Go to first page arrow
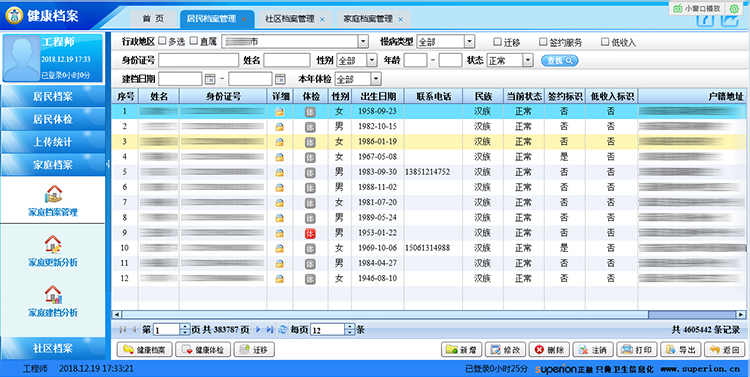 122,330
